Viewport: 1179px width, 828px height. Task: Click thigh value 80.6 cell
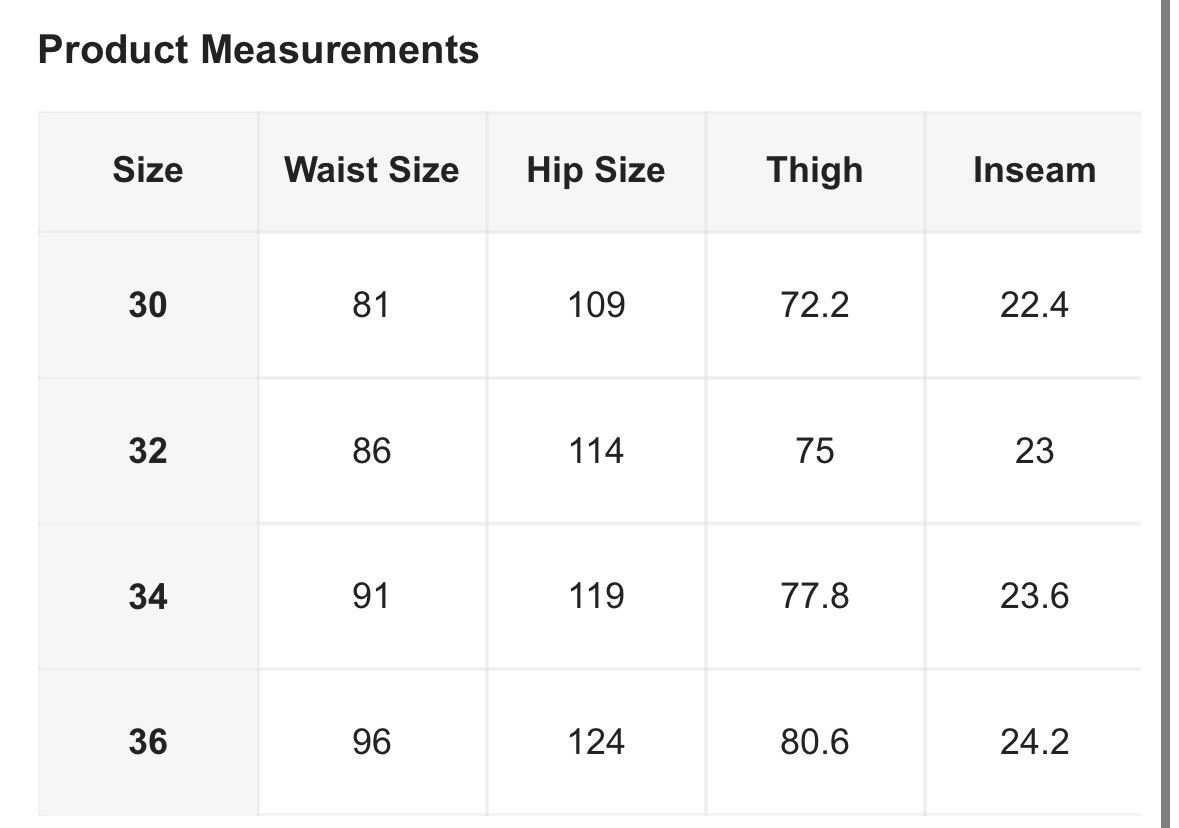[815, 742]
